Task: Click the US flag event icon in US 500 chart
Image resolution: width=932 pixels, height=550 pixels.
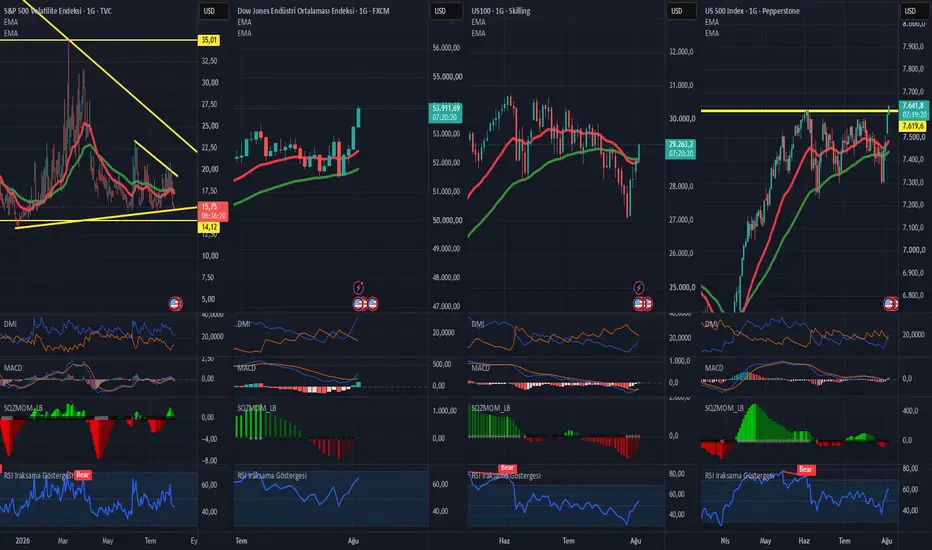Action: coord(890,304)
